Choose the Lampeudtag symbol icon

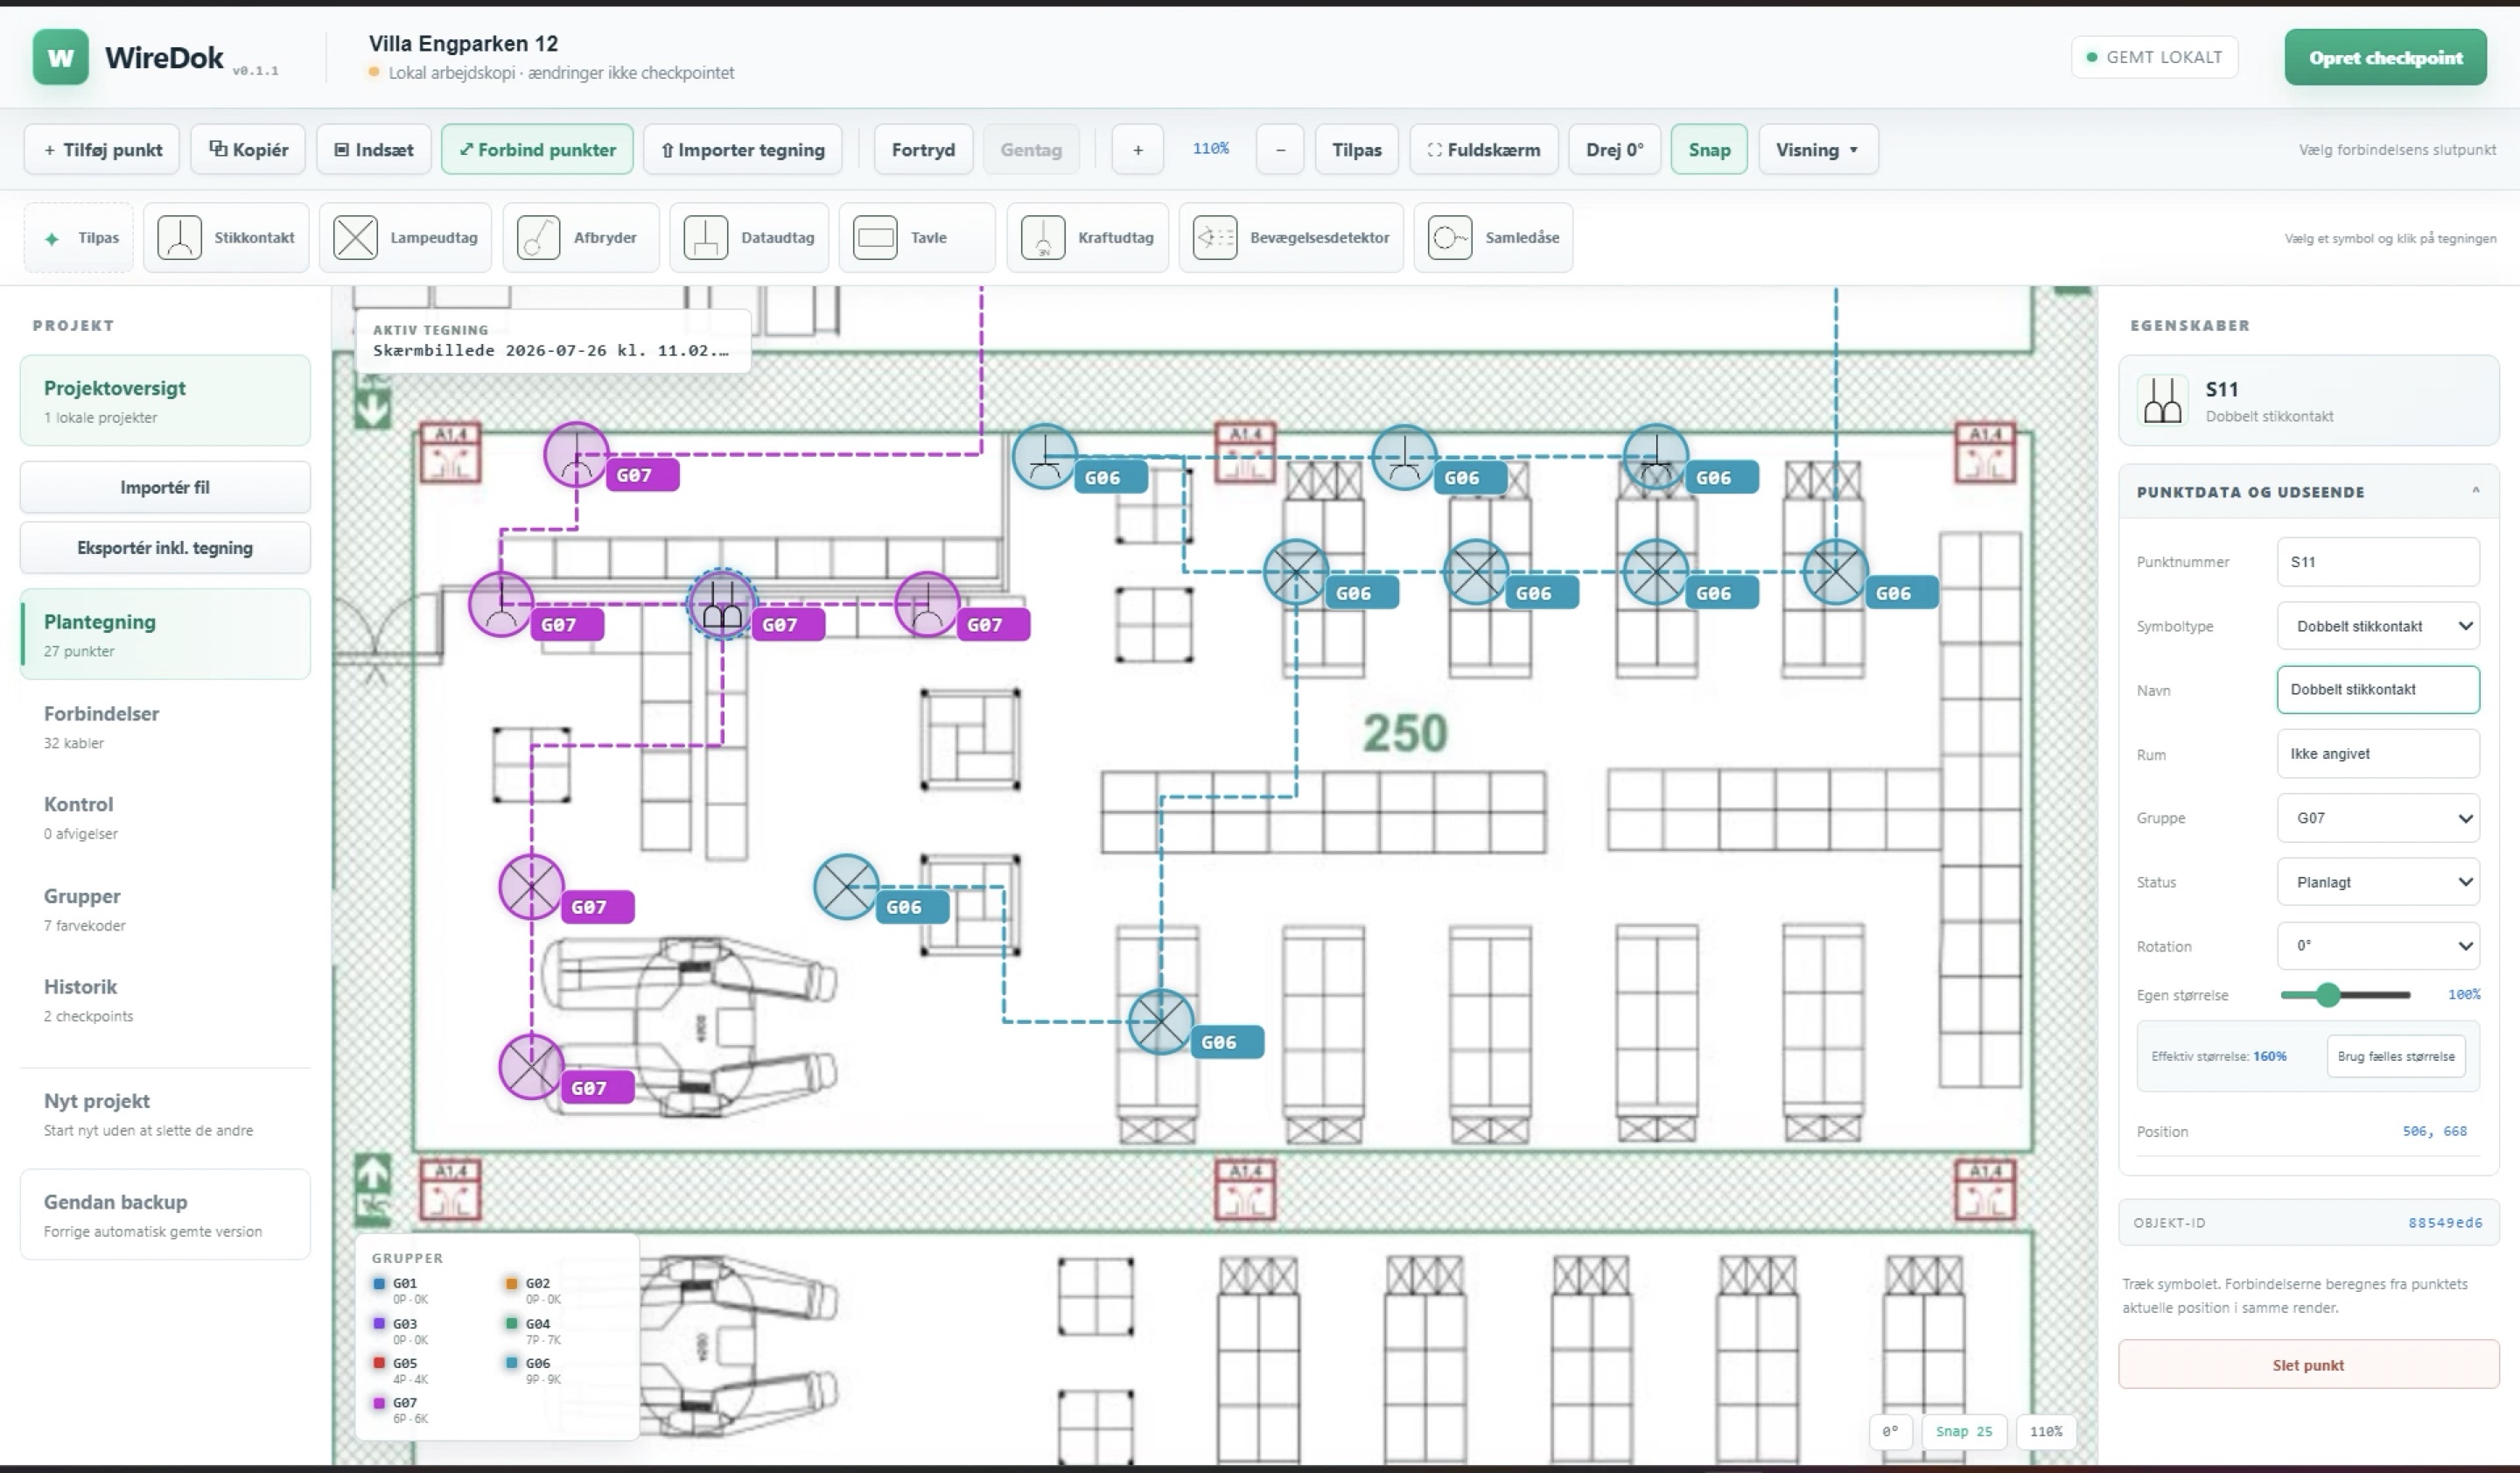coord(355,238)
